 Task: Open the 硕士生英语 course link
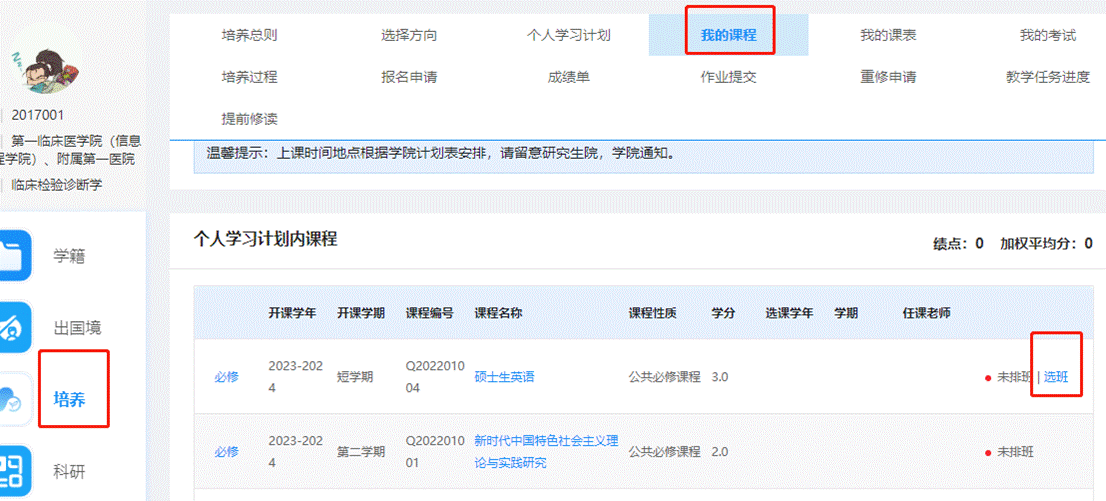coord(504,377)
